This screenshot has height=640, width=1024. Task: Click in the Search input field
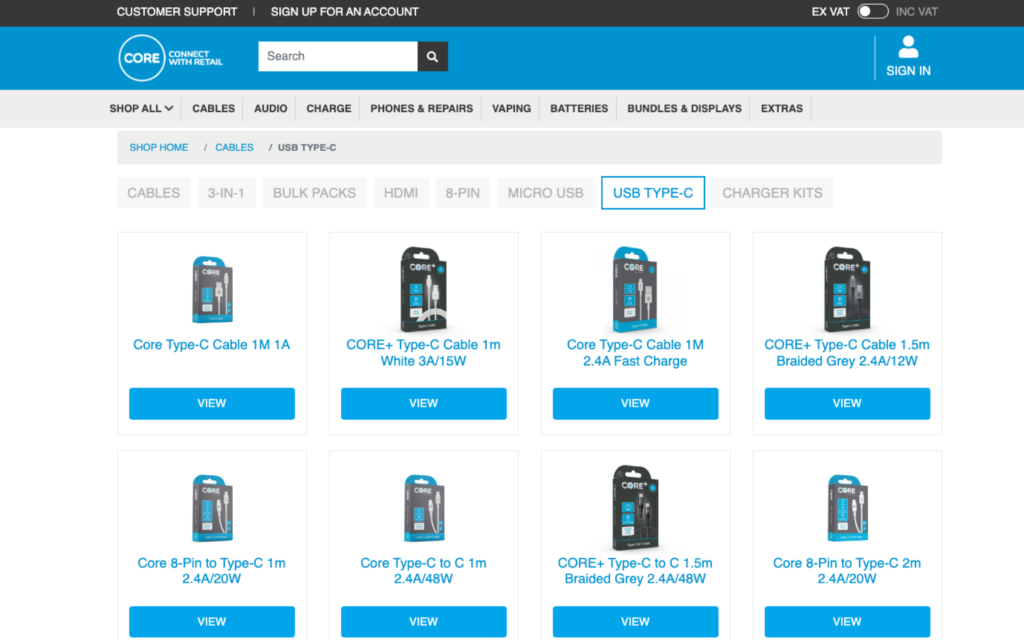[338, 57]
